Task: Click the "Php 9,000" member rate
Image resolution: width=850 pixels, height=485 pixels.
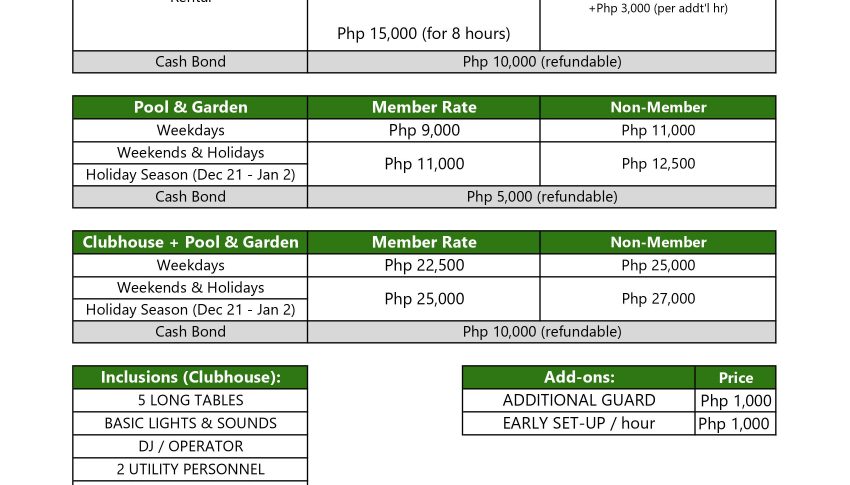Action: (424, 130)
